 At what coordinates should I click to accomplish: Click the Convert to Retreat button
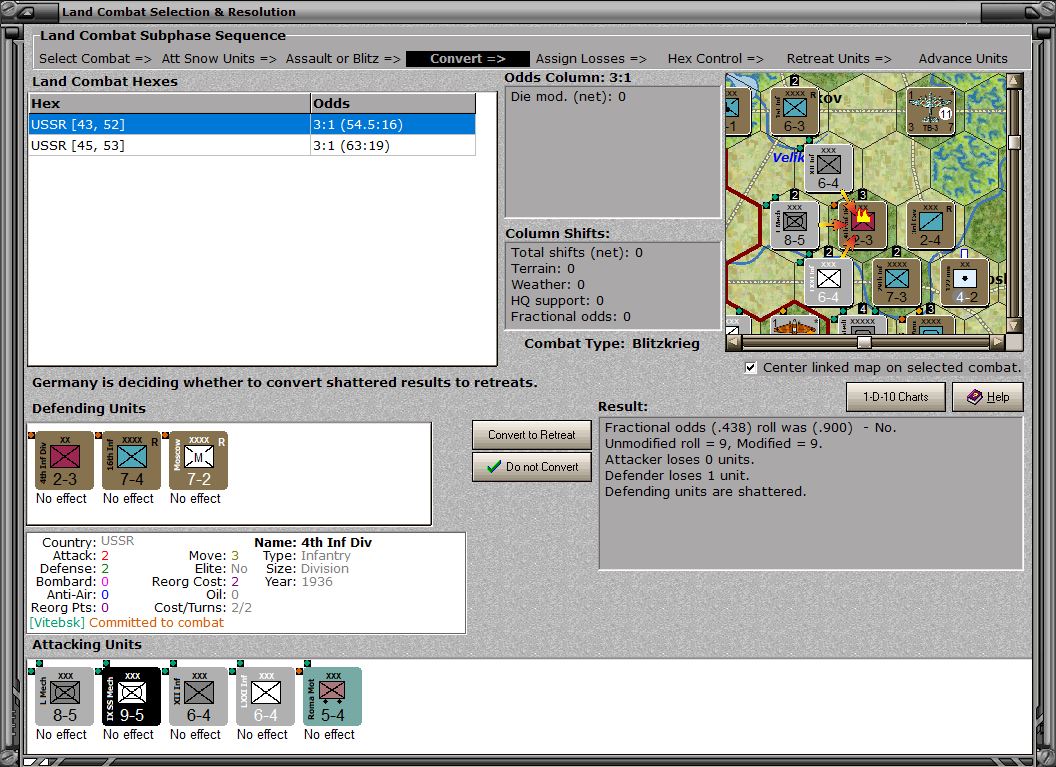[x=531, y=434]
